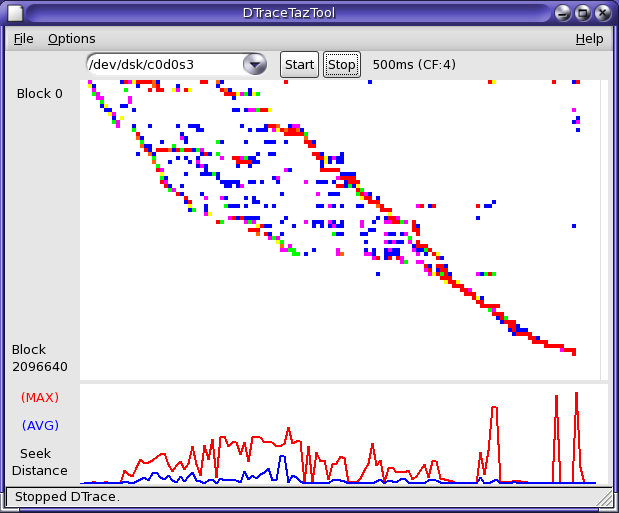Click the red (MAX) legend label
Screen dimensions: 619x513
[x=40, y=397]
